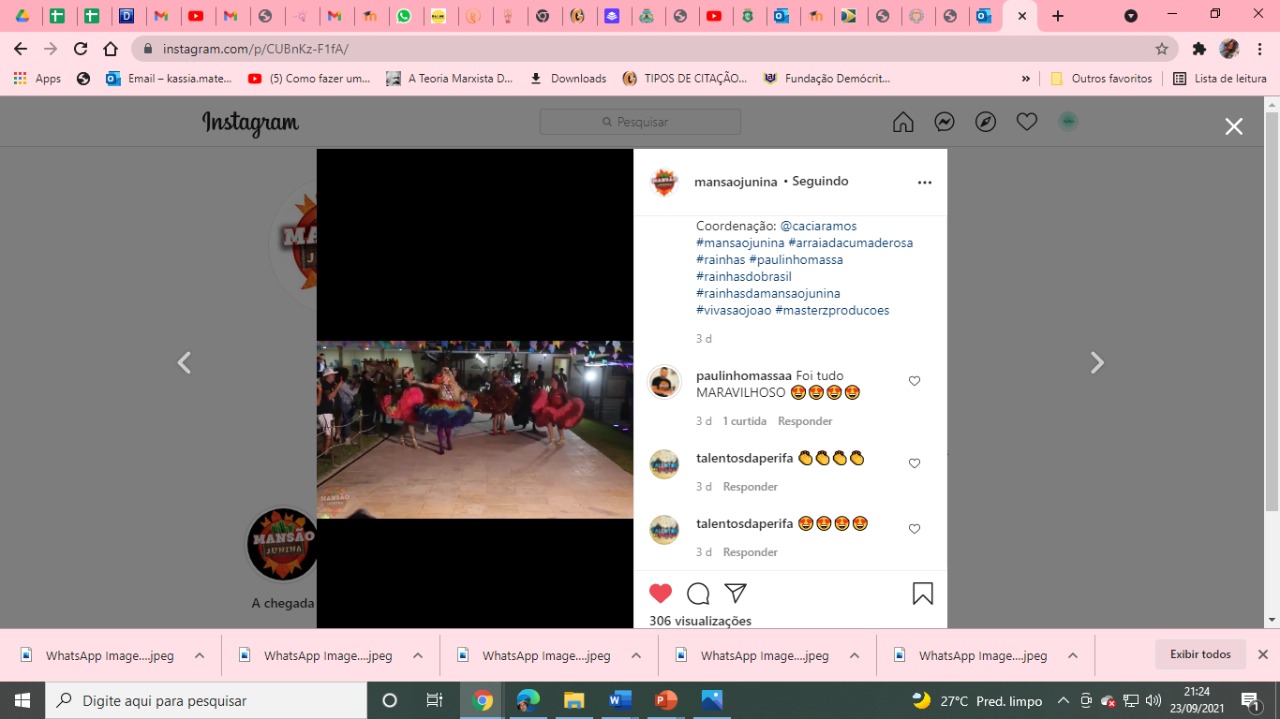The width and height of the screenshot is (1280, 719).
Task: Share post with paper plane icon
Action: tap(736, 593)
